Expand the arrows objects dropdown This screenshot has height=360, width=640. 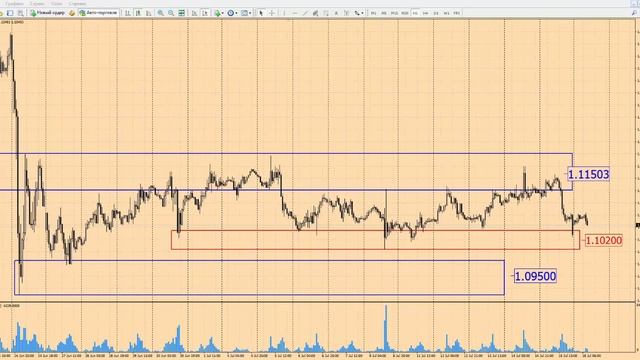tap(362, 13)
